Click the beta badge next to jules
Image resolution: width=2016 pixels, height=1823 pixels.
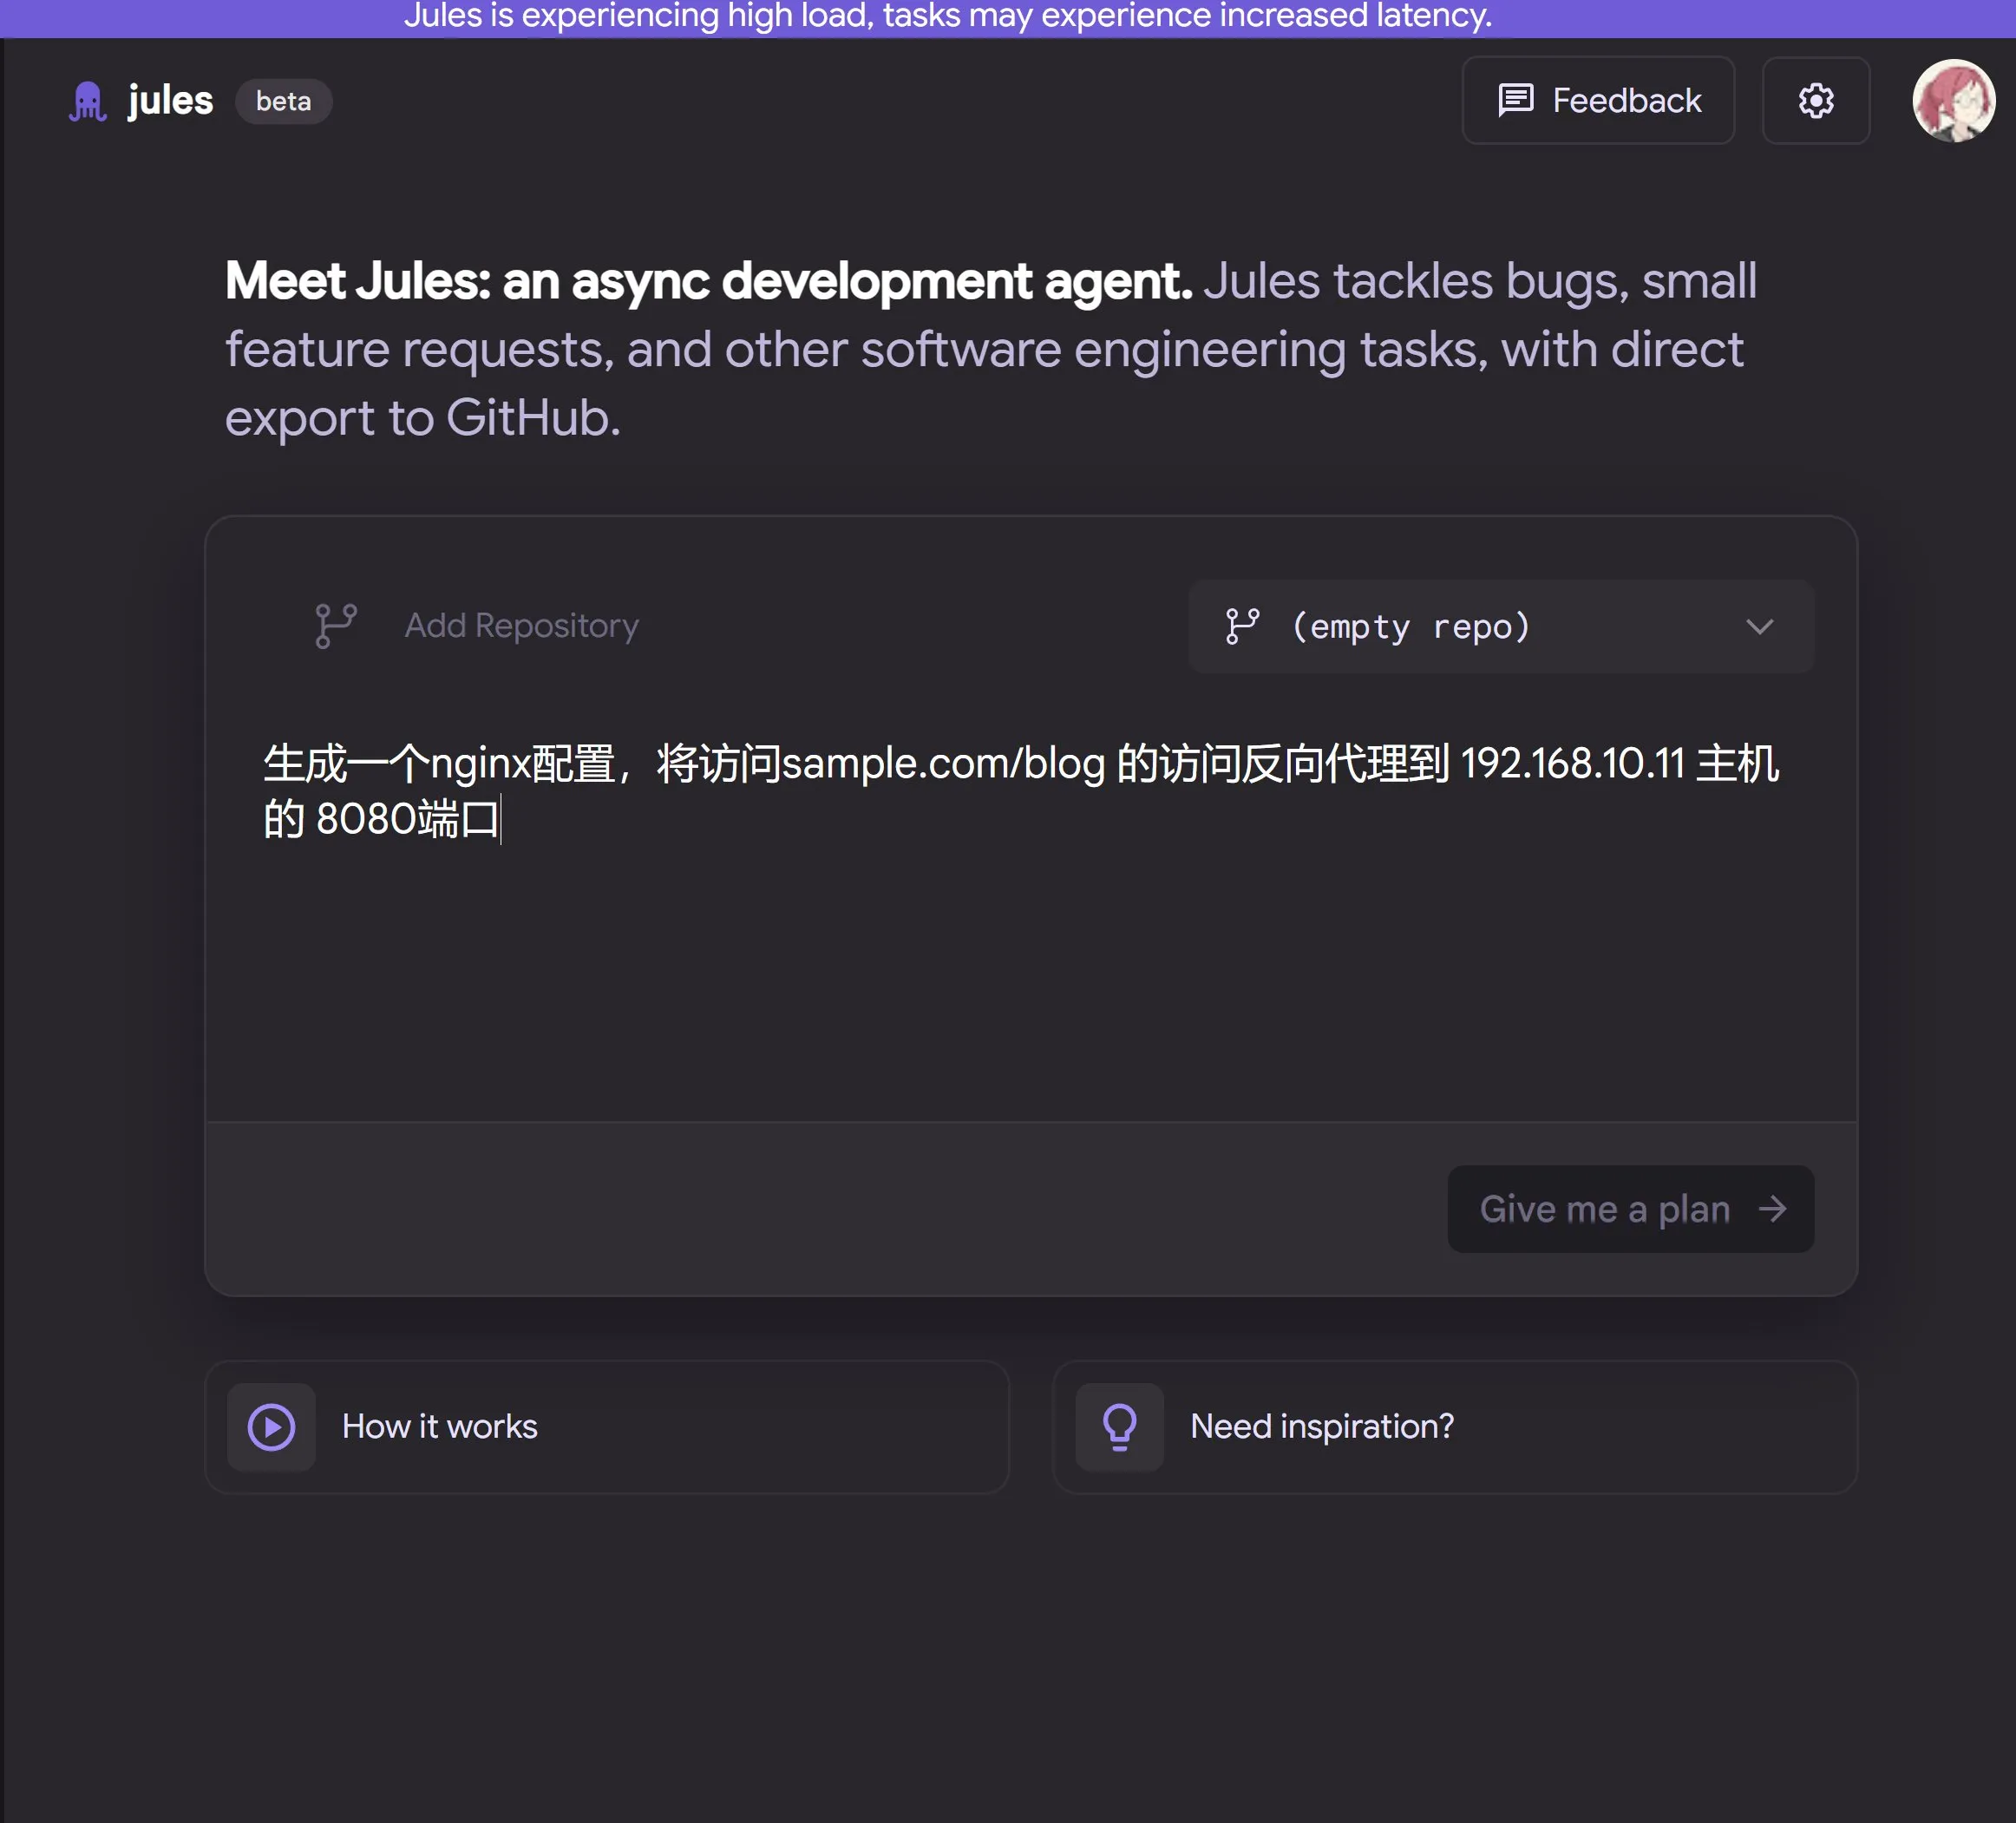click(283, 102)
